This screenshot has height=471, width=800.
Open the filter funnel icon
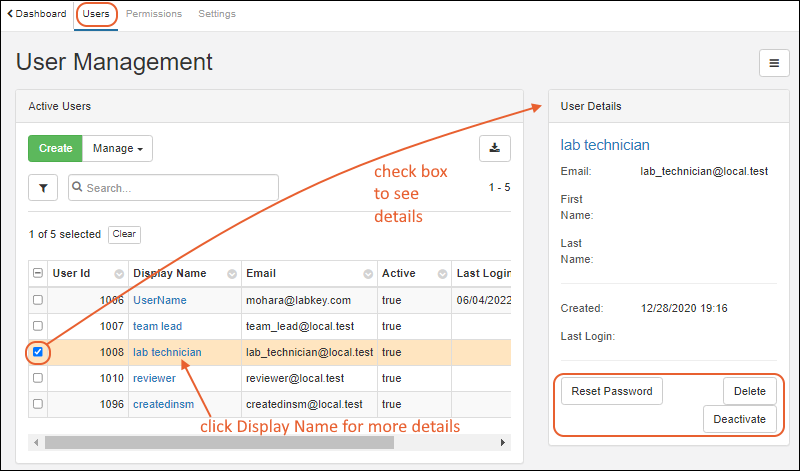pyautogui.click(x=43, y=188)
